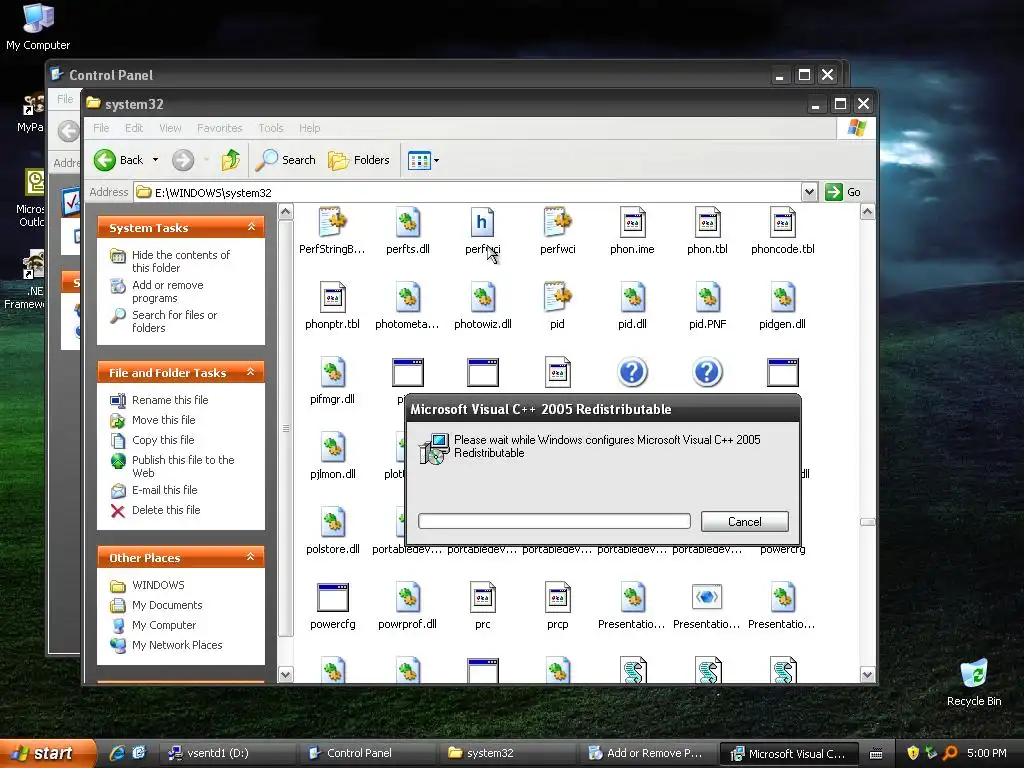Collapse the File and Folder Tasks panel
The height and width of the screenshot is (768, 1024).
coord(251,372)
